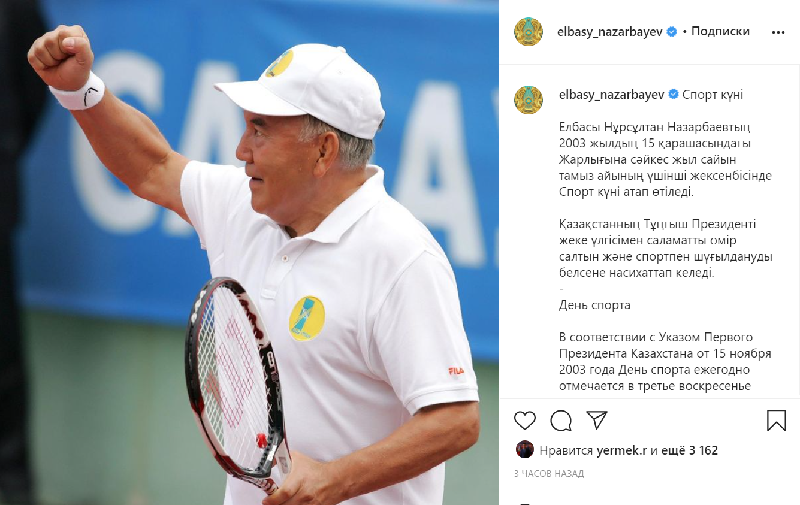Toggle Подписки following status
The width and height of the screenshot is (800, 505).
pos(720,31)
